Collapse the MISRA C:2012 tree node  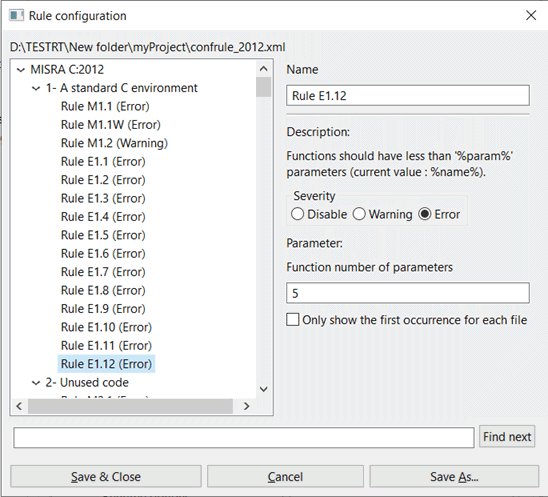click(21, 70)
